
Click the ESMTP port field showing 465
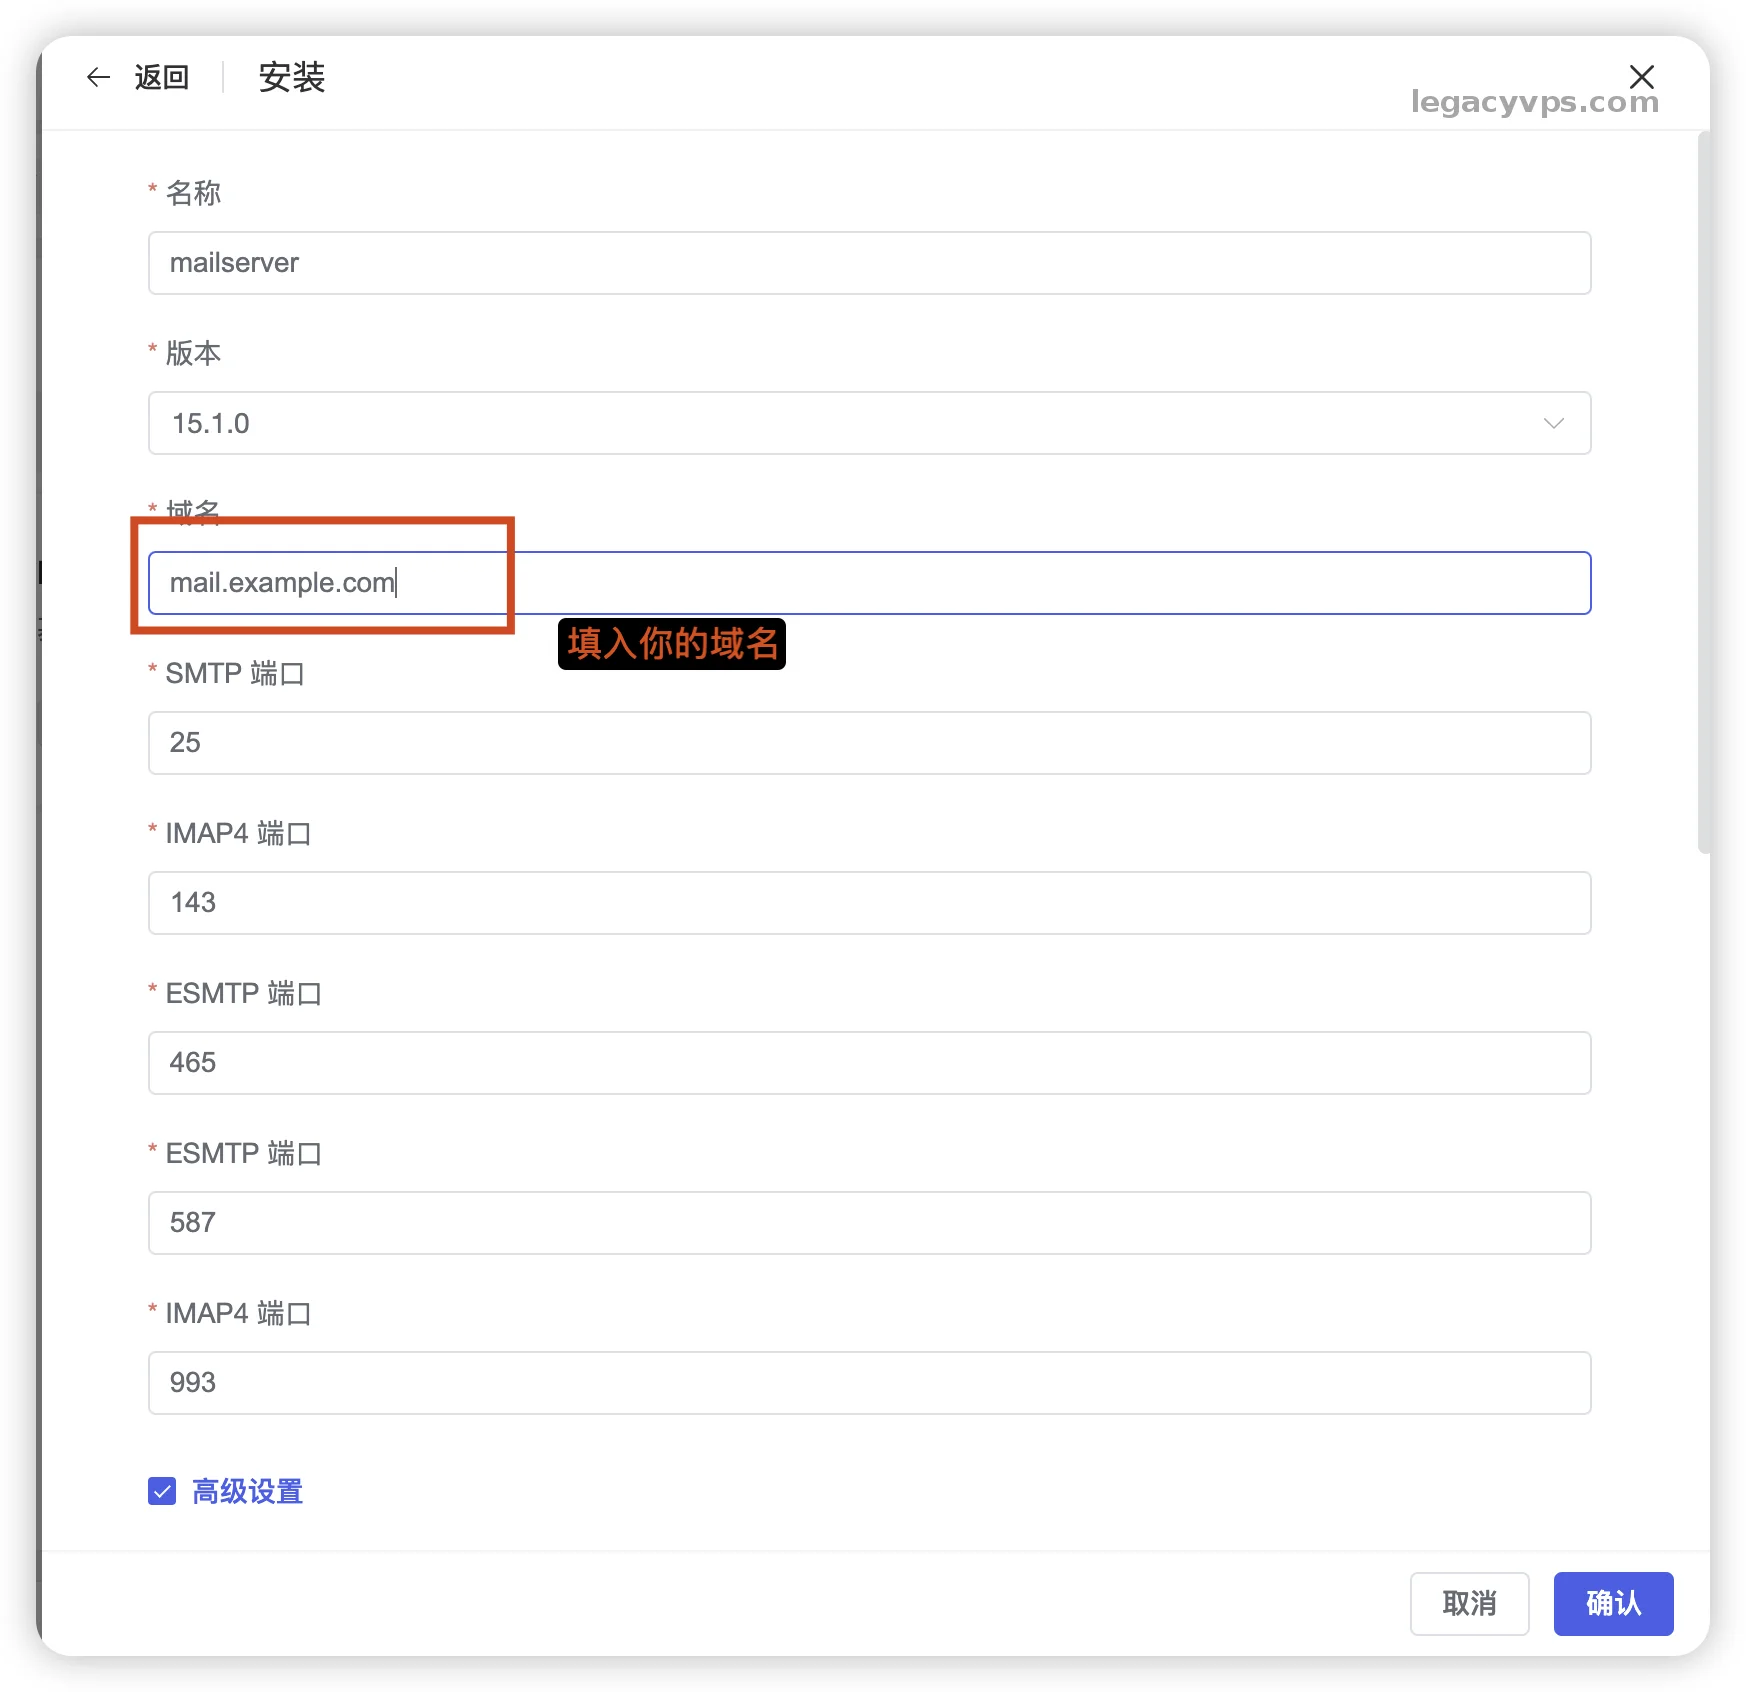[x=868, y=1063]
